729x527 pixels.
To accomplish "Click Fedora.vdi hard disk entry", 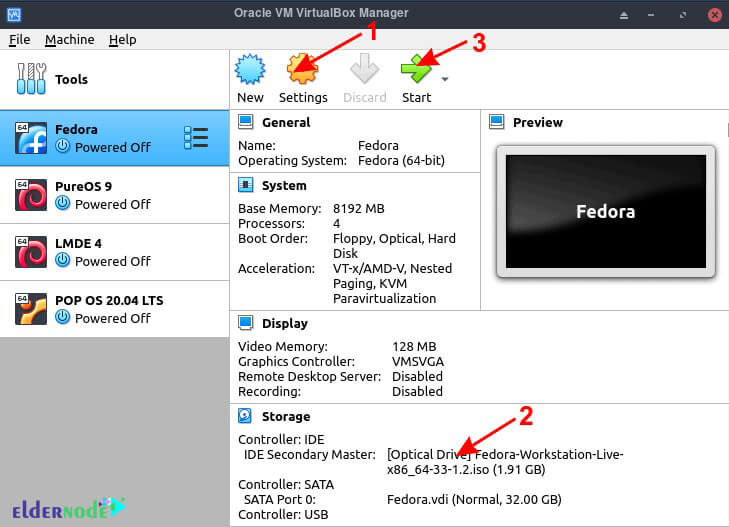I will [474, 500].
